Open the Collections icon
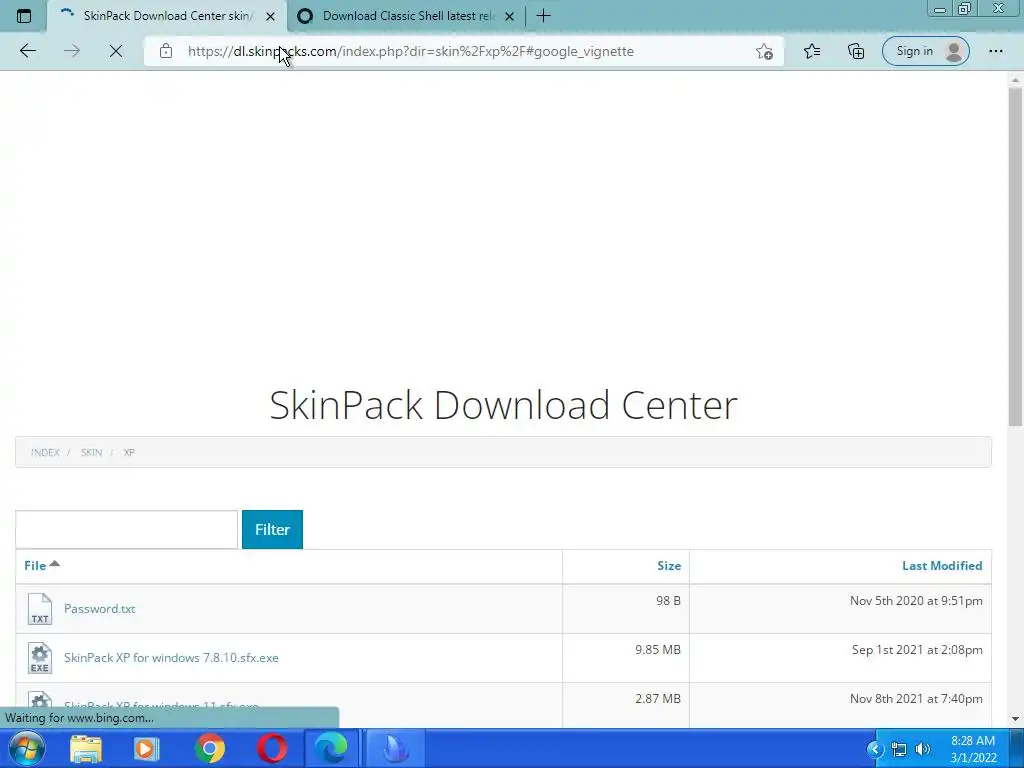1024x768 pixels. (x=856, y=51)
